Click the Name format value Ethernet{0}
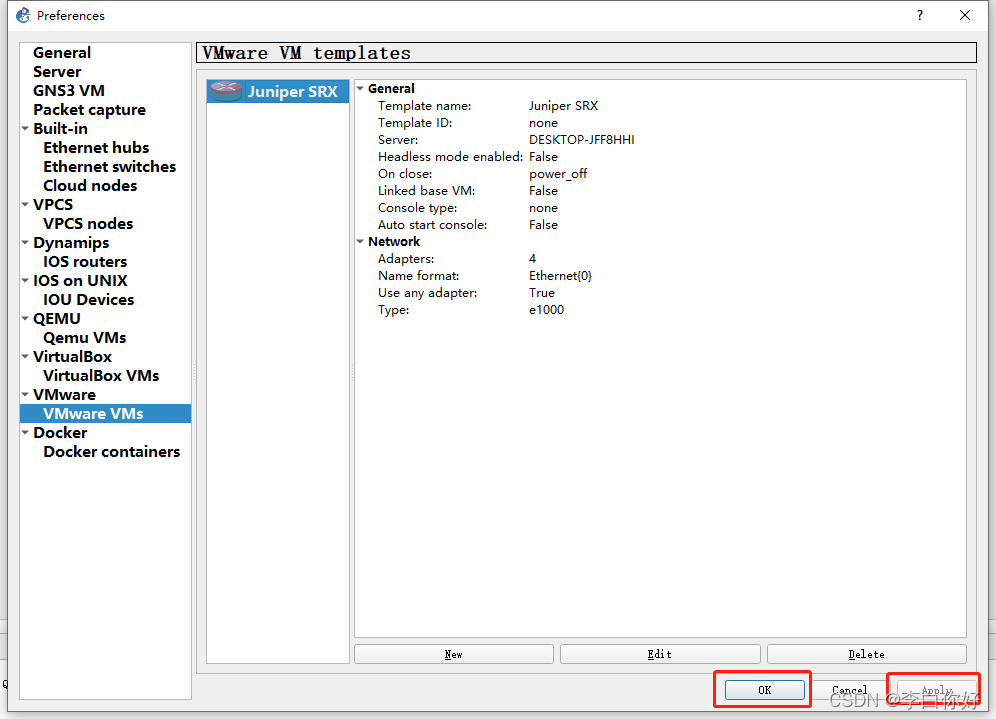 pyautogui.click(x=560, y=276)
